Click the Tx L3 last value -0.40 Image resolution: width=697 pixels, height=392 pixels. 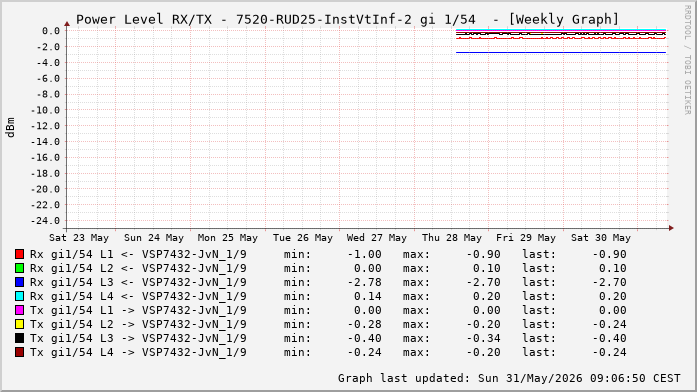(609, 338)
